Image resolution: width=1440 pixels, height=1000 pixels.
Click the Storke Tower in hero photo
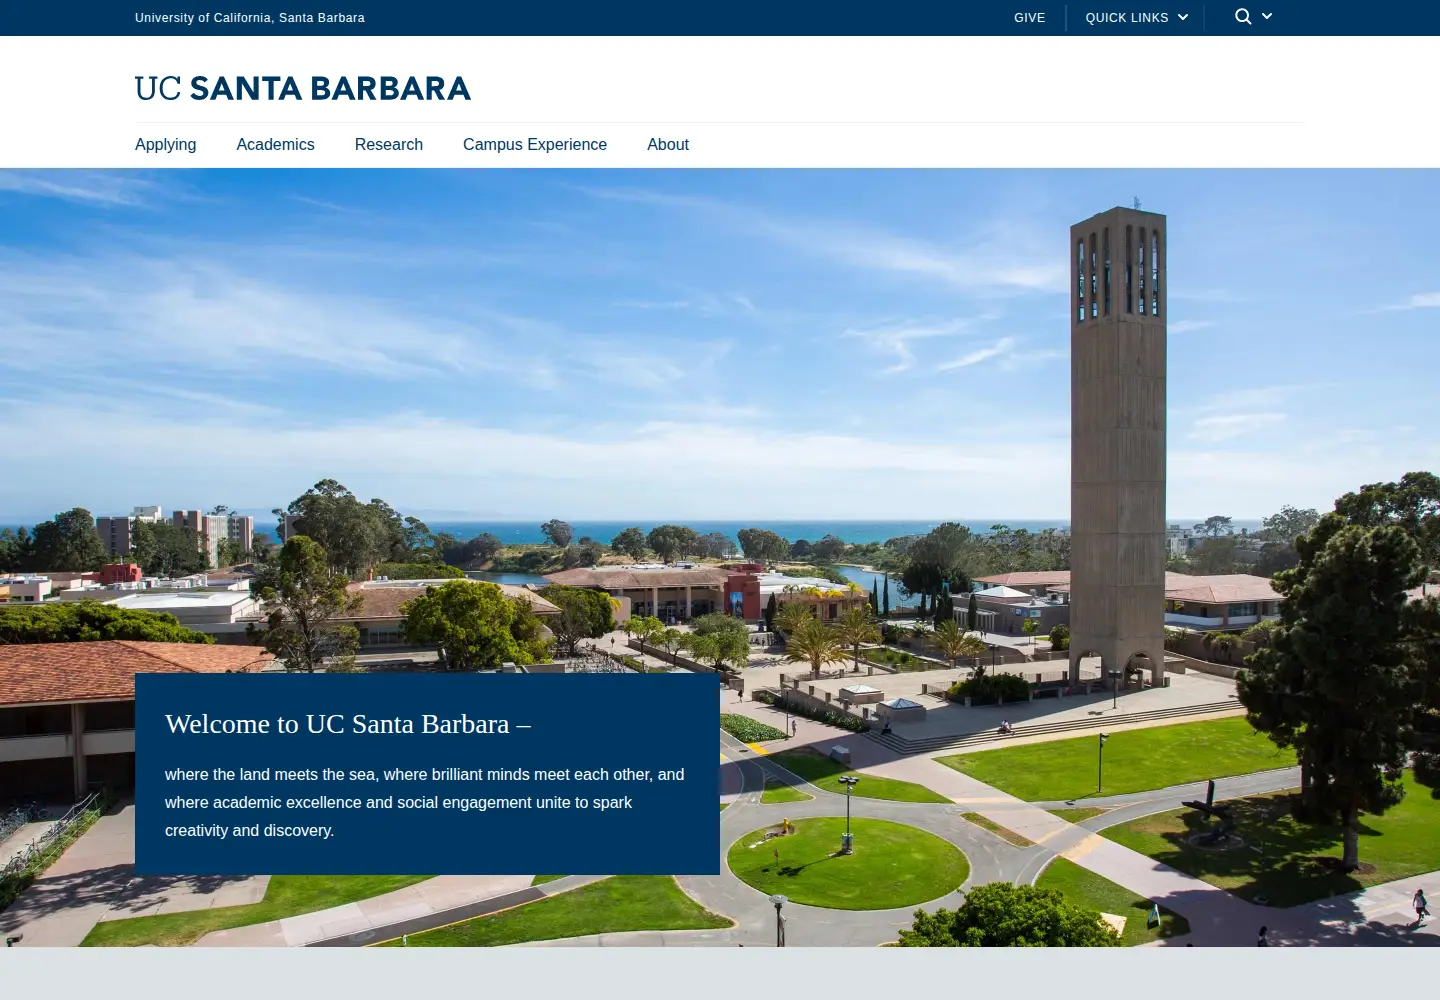coord(1118,445)
